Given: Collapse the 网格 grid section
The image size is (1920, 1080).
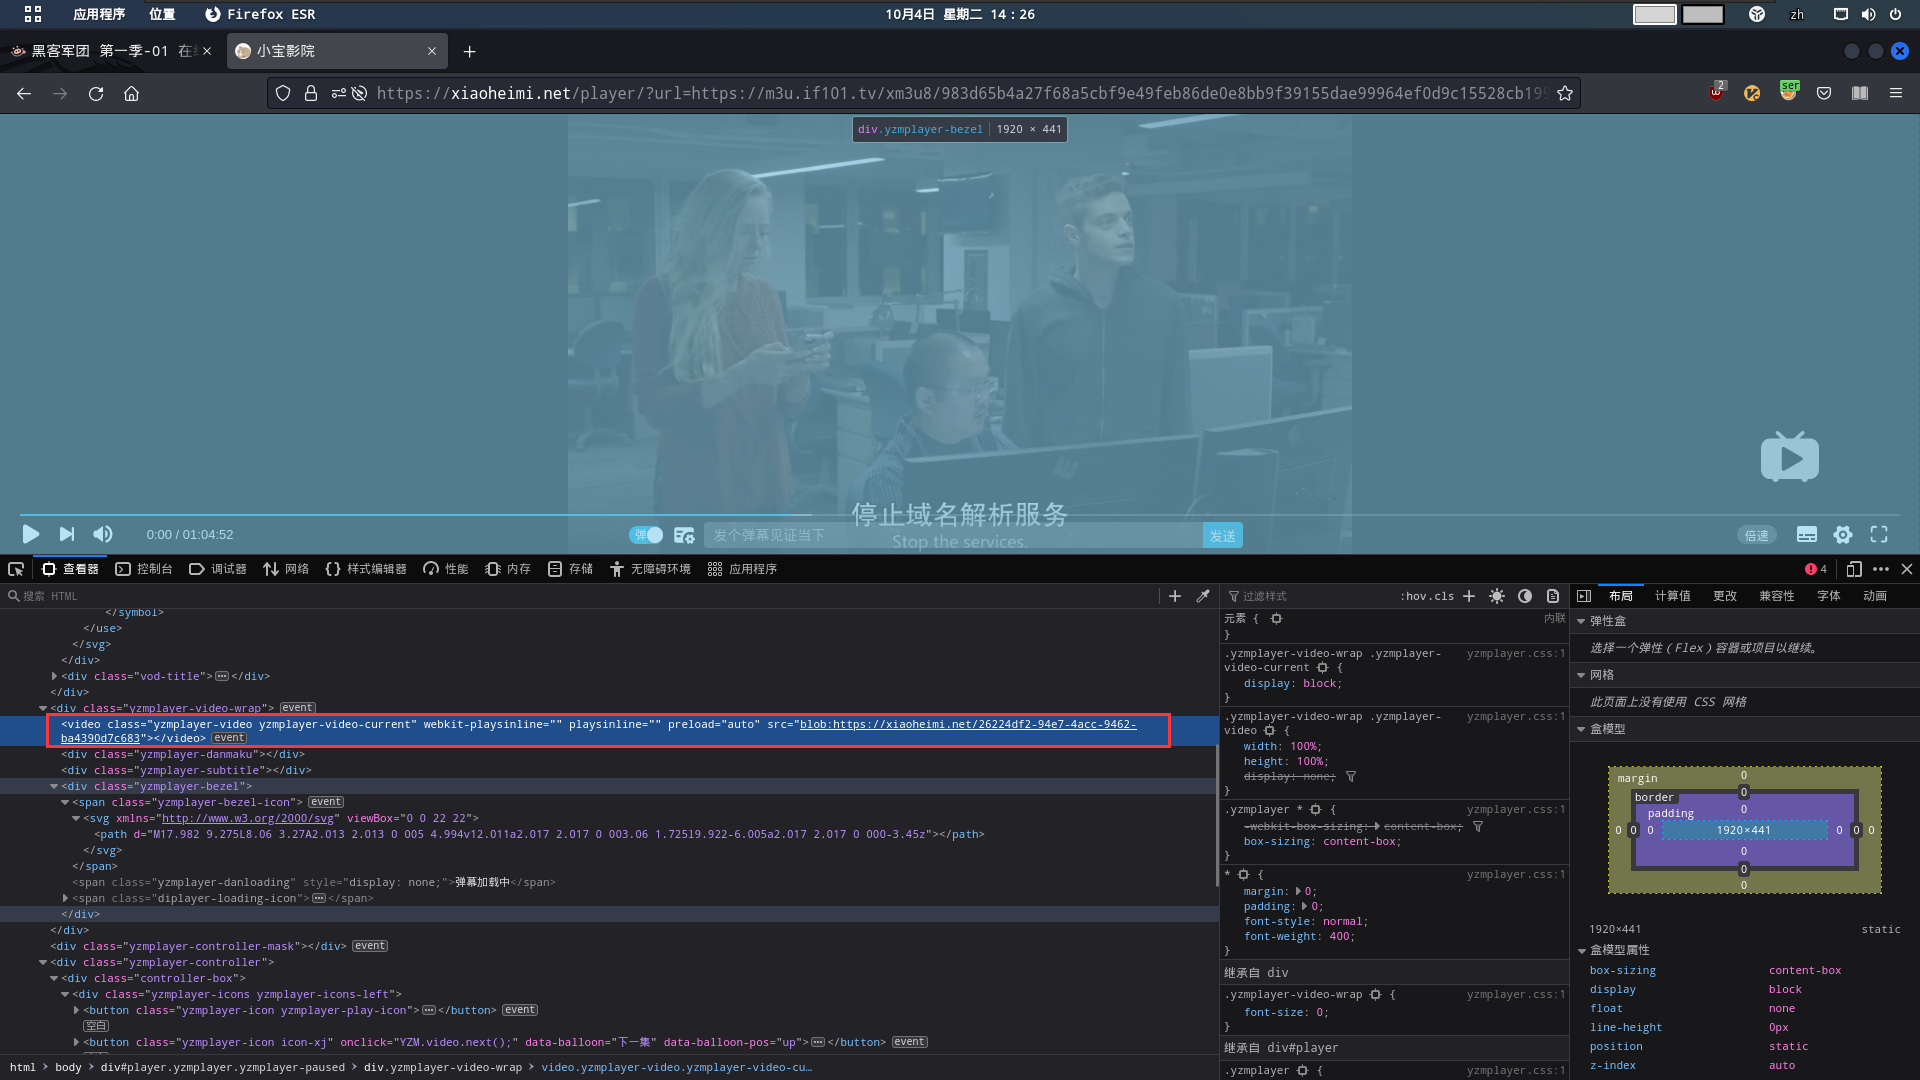Looking at the screenshot, I should pos(1581,675).
